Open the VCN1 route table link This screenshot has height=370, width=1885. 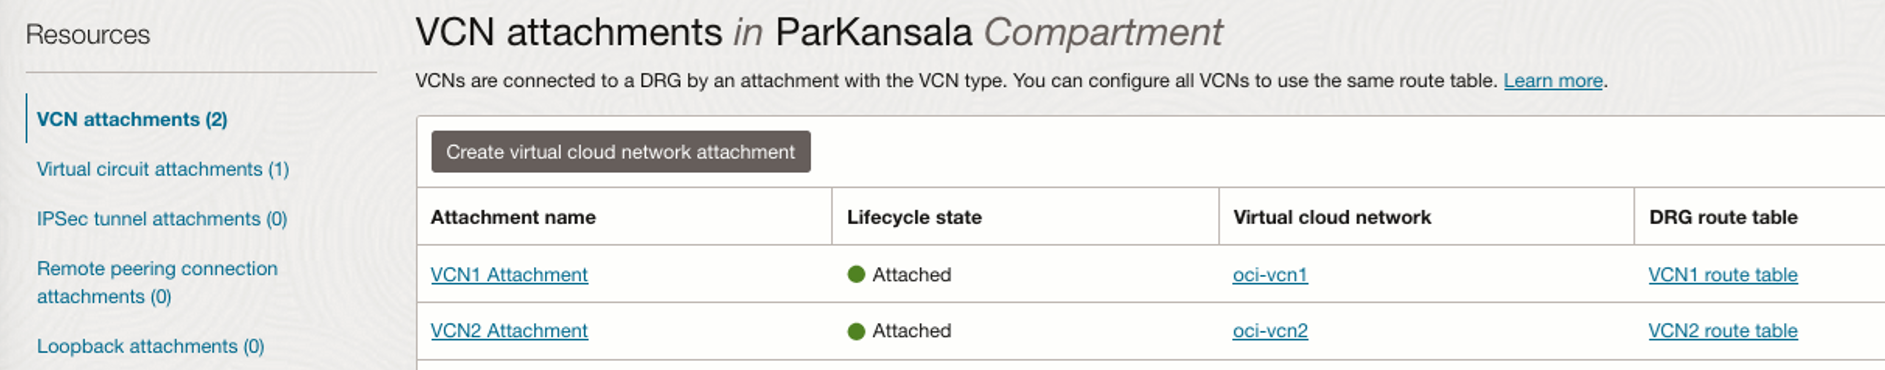click(1723, 275)
